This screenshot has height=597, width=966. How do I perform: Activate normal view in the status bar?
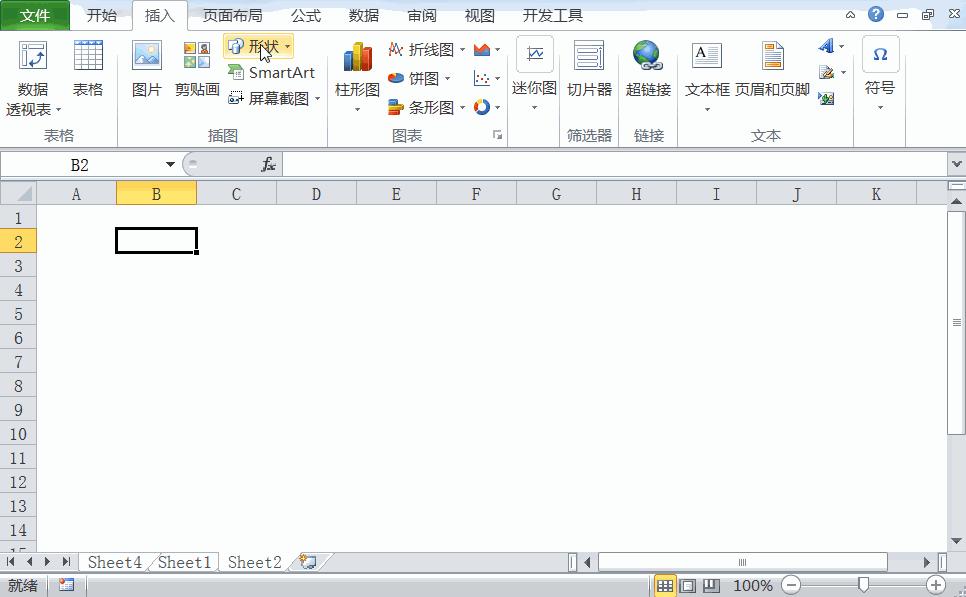(x=665, y=585)
